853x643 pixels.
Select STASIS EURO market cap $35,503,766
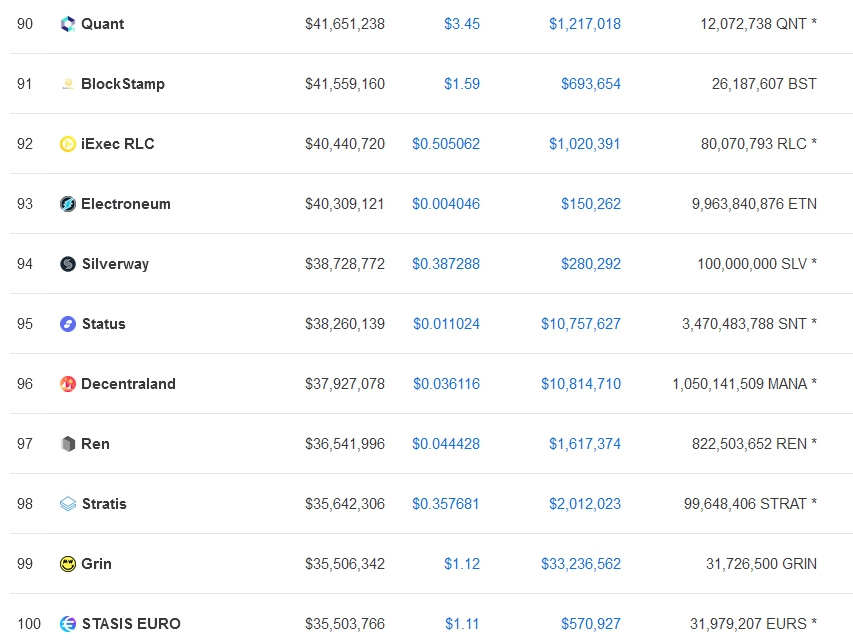point(345,623)
